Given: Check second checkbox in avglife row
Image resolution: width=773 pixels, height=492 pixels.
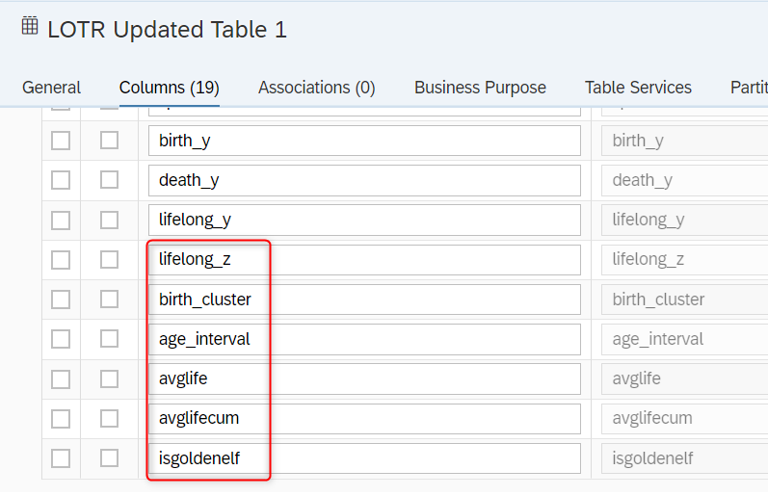Looking at the screenshot, I should [x=109, y=379].
